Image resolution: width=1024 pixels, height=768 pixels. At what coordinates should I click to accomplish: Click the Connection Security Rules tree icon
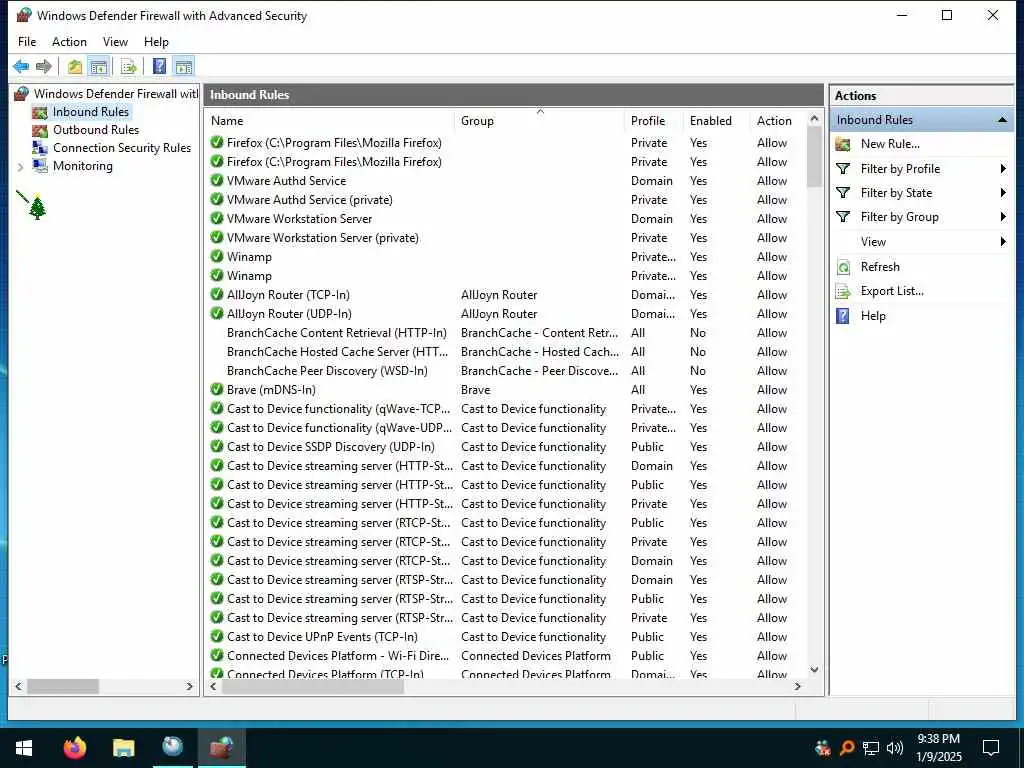coord(40,148)
